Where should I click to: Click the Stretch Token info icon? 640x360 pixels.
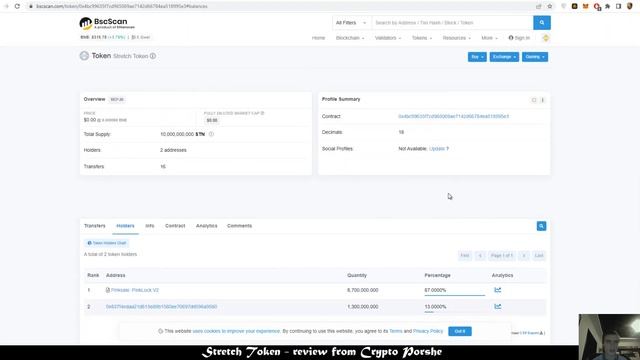153,56
